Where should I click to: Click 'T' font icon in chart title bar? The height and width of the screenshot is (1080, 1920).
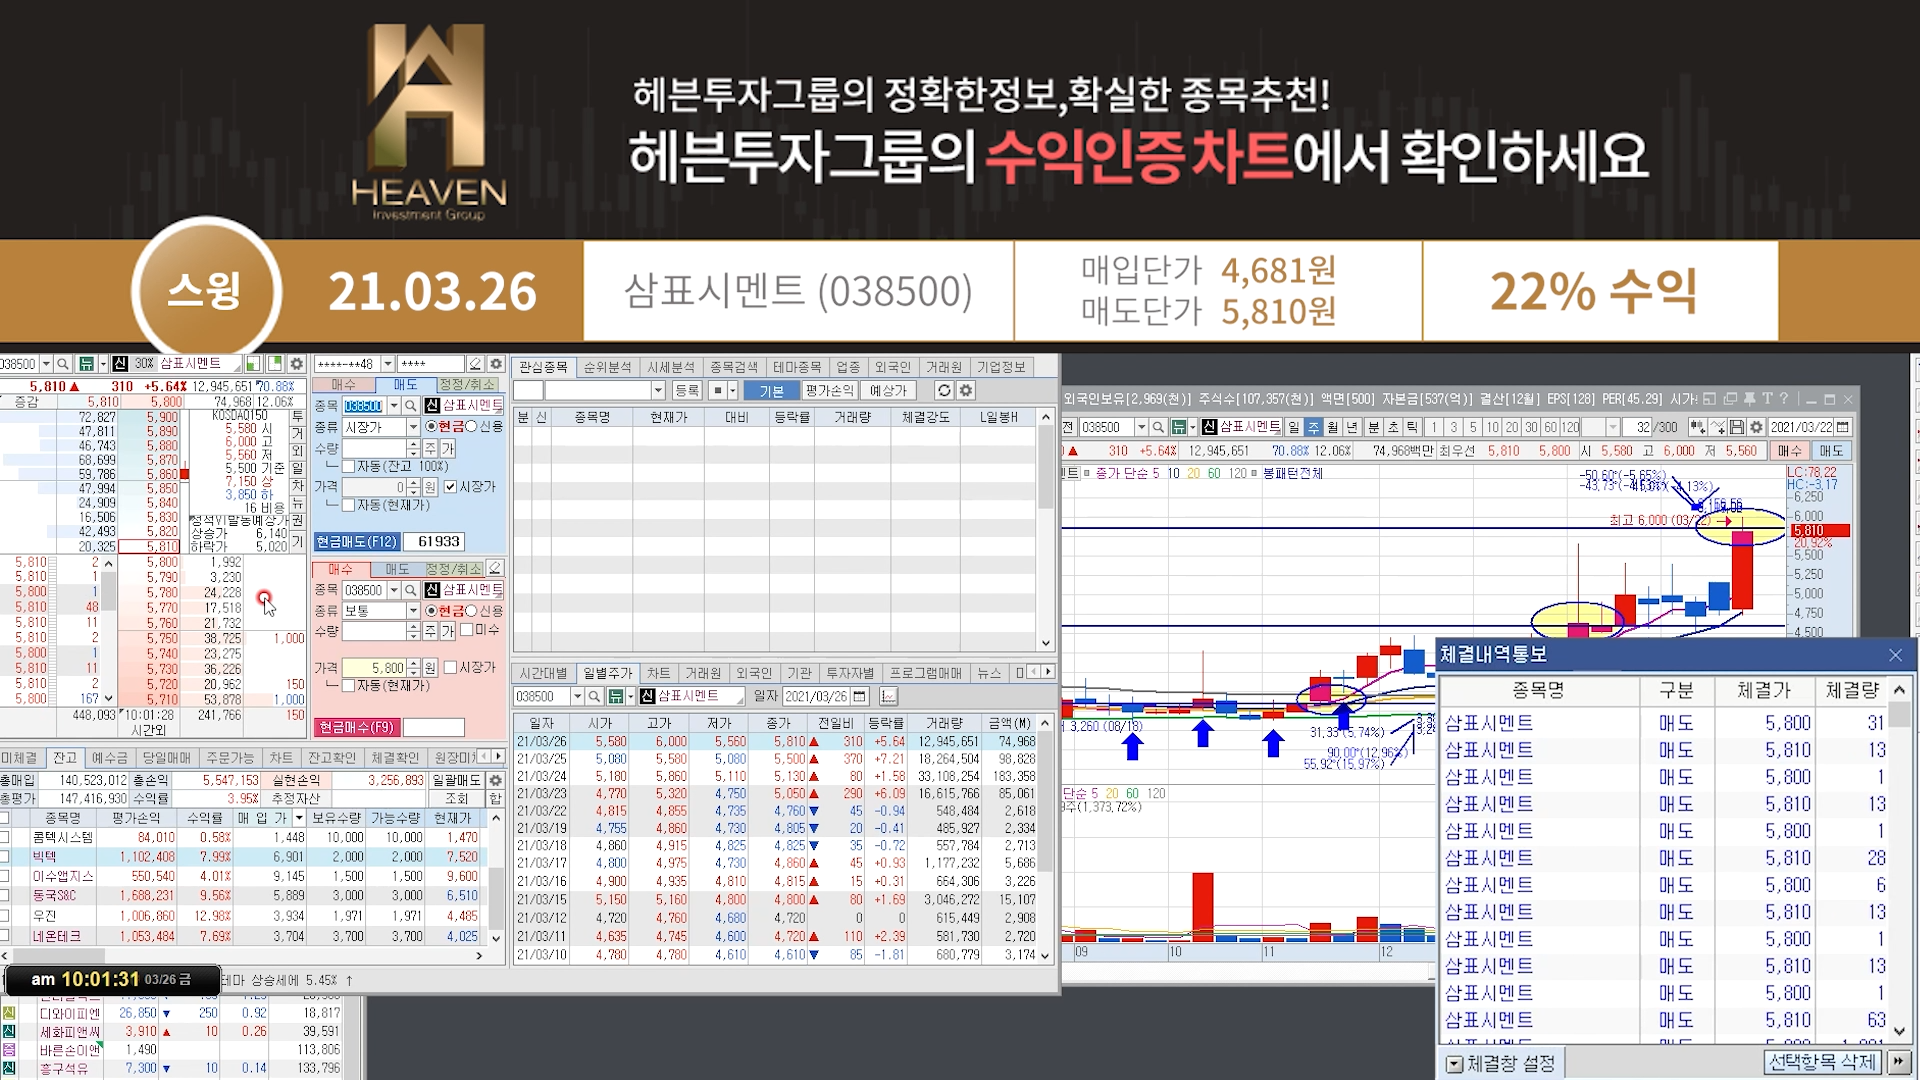[x=1767, y=398]
